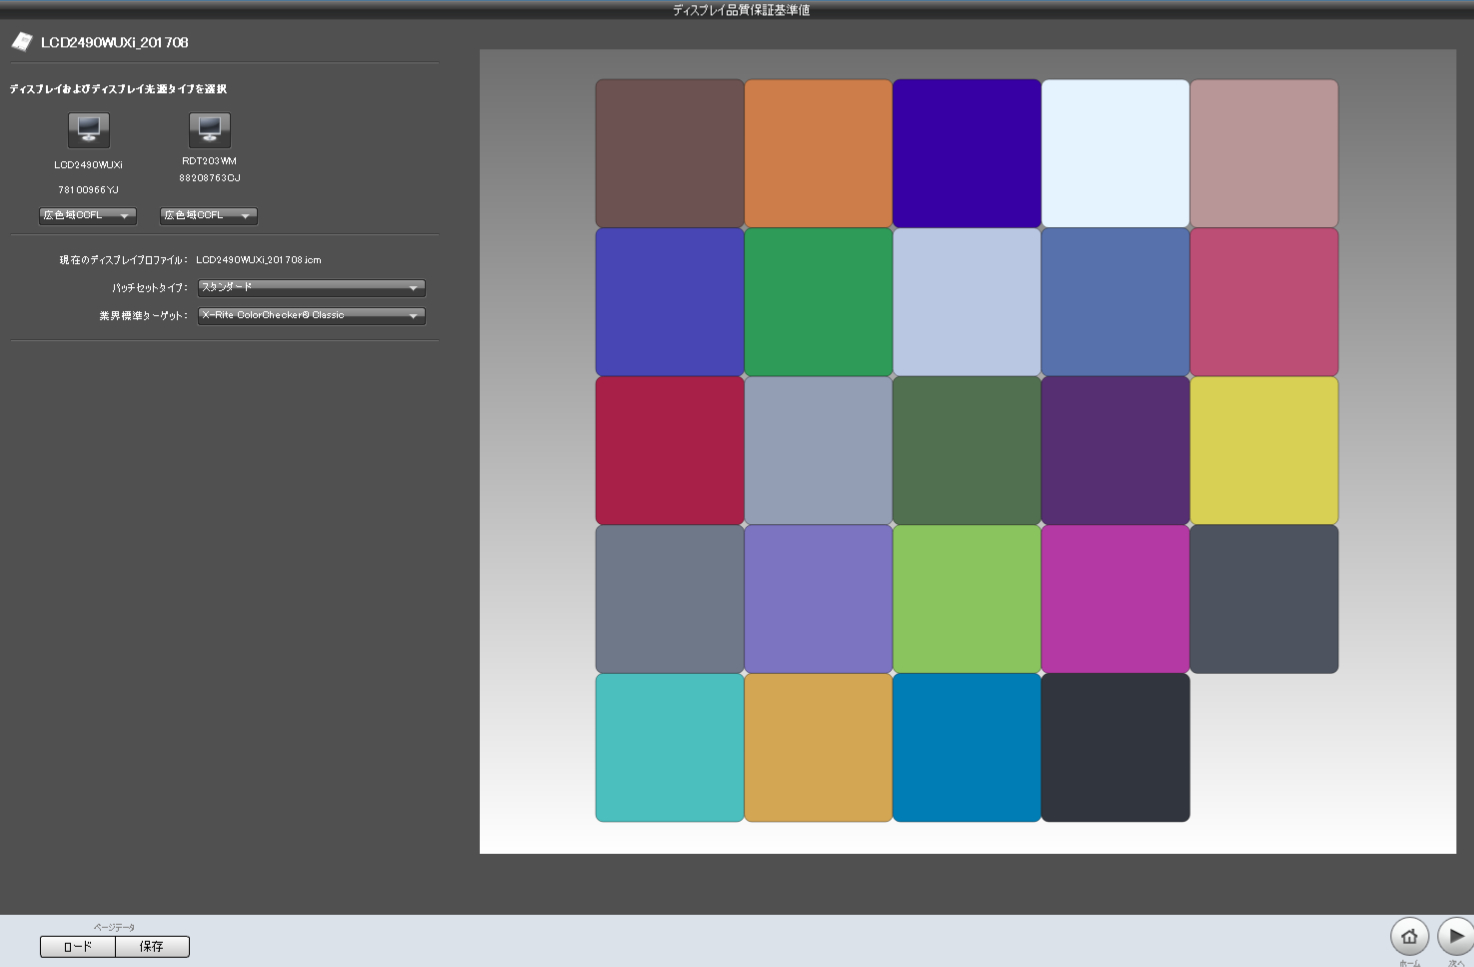The image size is (1474, 967).
Task: Click the turquoise color patch
Action: click(669, 748)
